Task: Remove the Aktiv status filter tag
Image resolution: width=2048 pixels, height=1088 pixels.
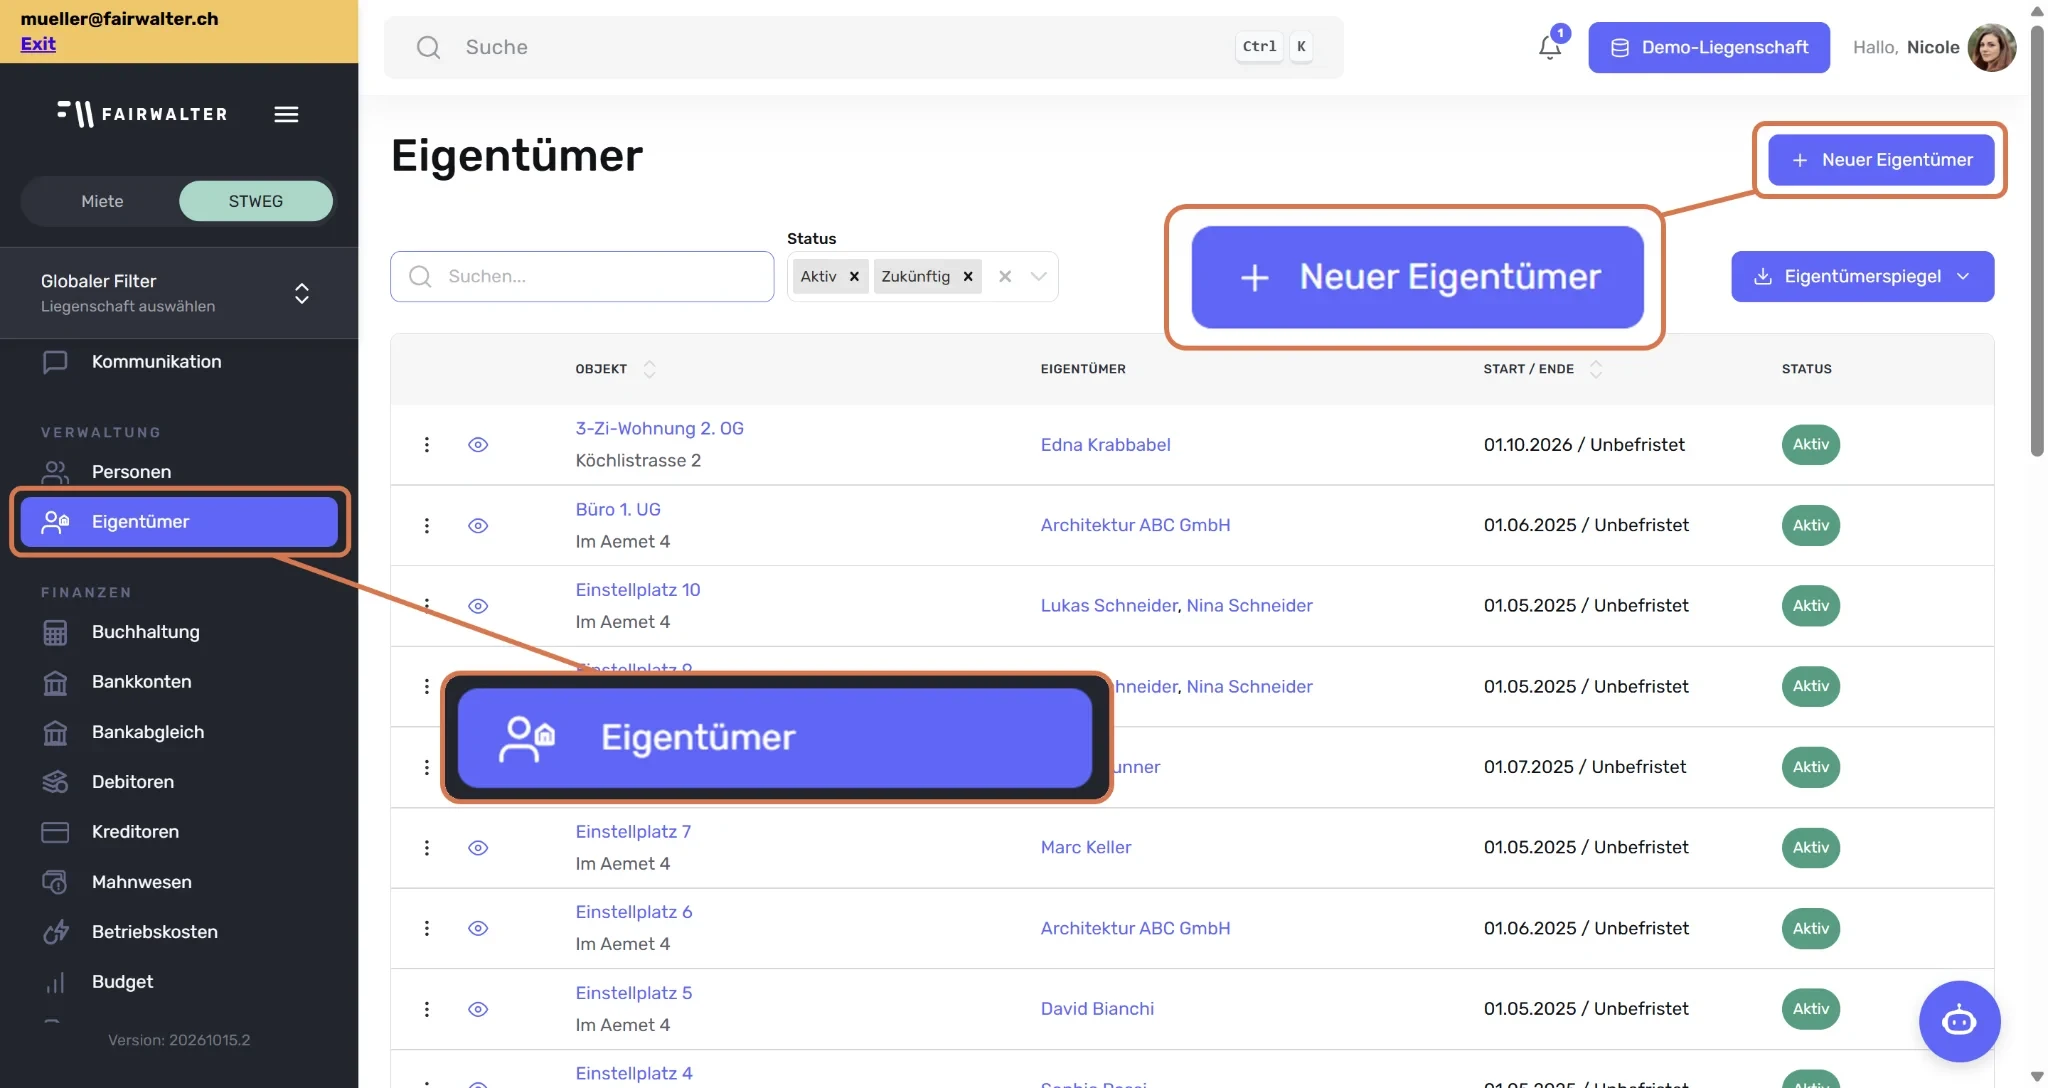Action: (x=854, y=277)
